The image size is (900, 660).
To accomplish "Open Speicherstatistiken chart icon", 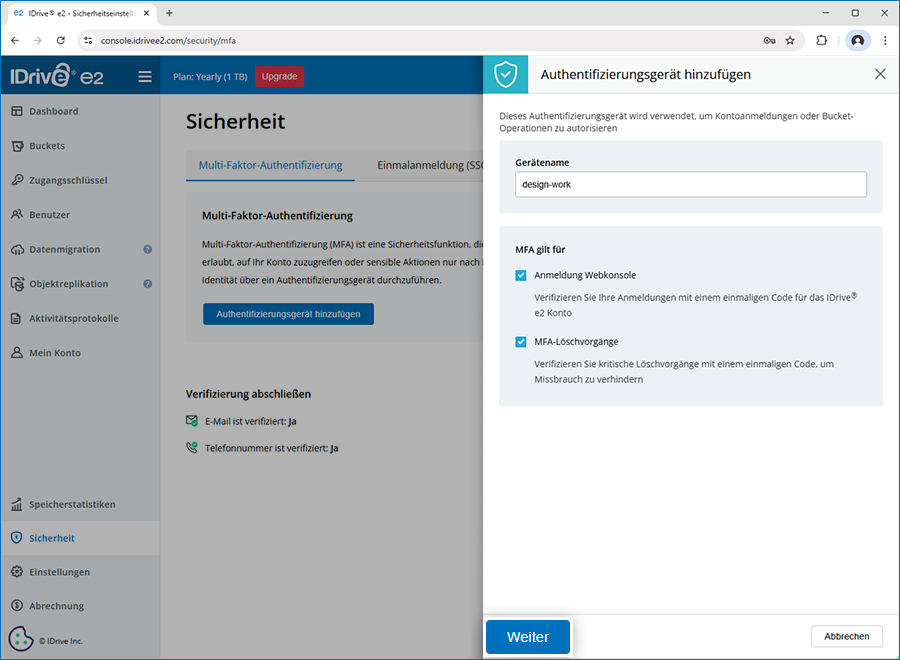I will click(x=17, y=504).
